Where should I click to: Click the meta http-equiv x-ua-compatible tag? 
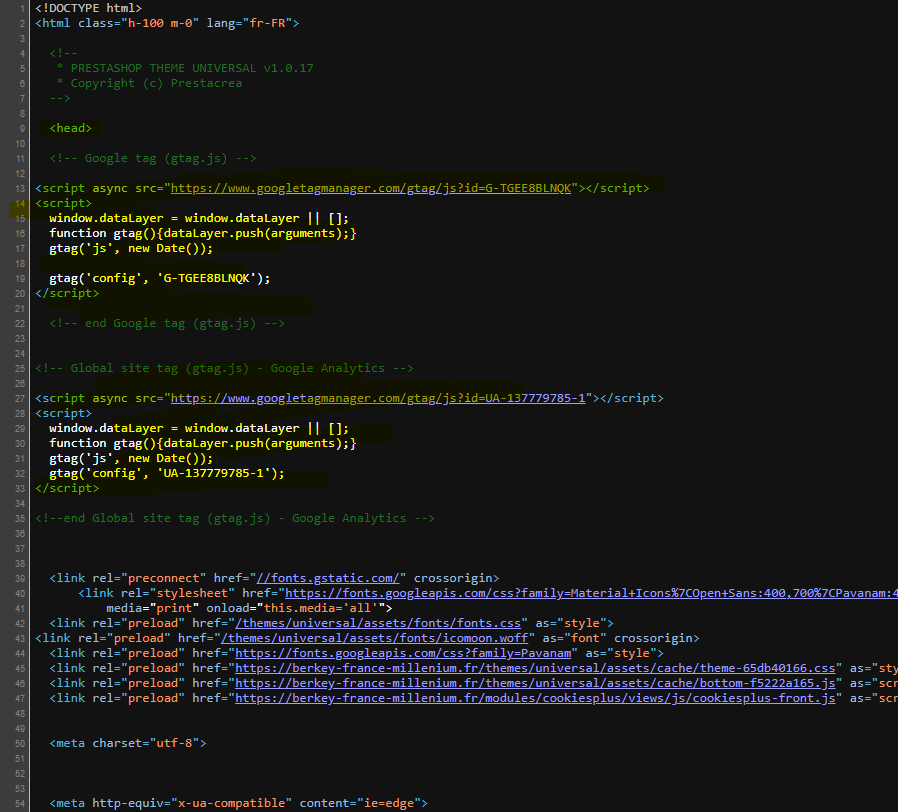pyautogui.click(x=238, y=803)
